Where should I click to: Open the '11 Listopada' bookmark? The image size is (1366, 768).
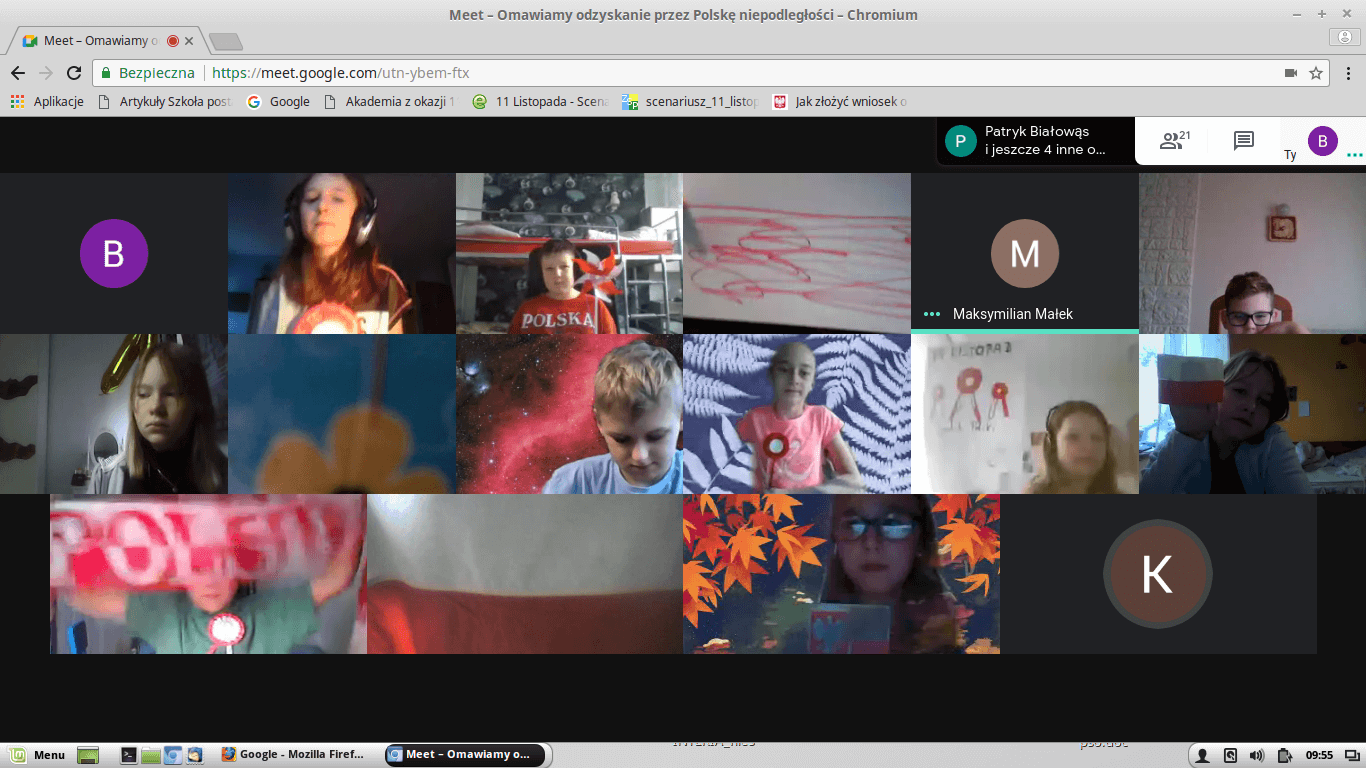(540, 101)
